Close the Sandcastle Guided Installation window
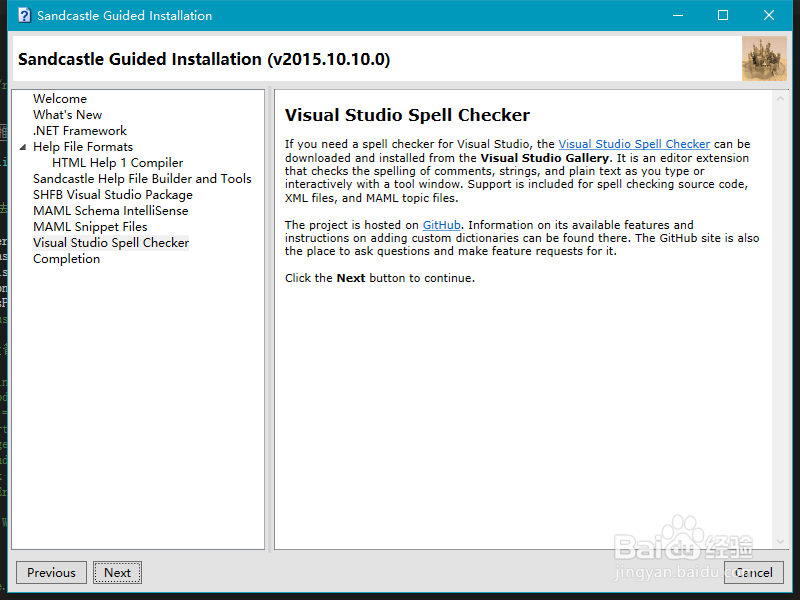 pyautogui.click(x=769, y=15)
